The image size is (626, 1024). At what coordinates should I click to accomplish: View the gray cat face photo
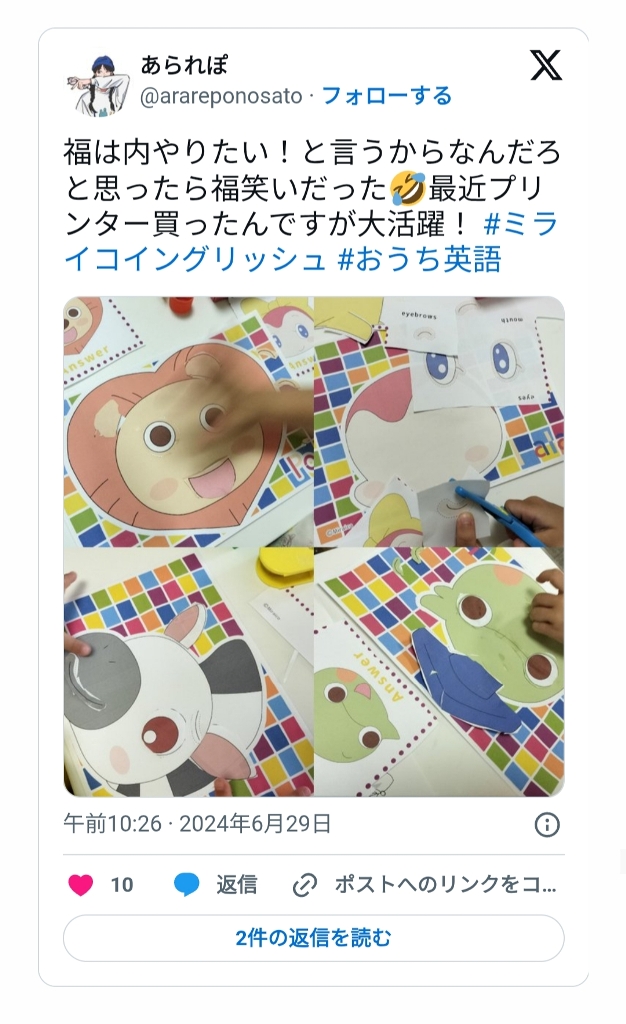coord(188,673)
